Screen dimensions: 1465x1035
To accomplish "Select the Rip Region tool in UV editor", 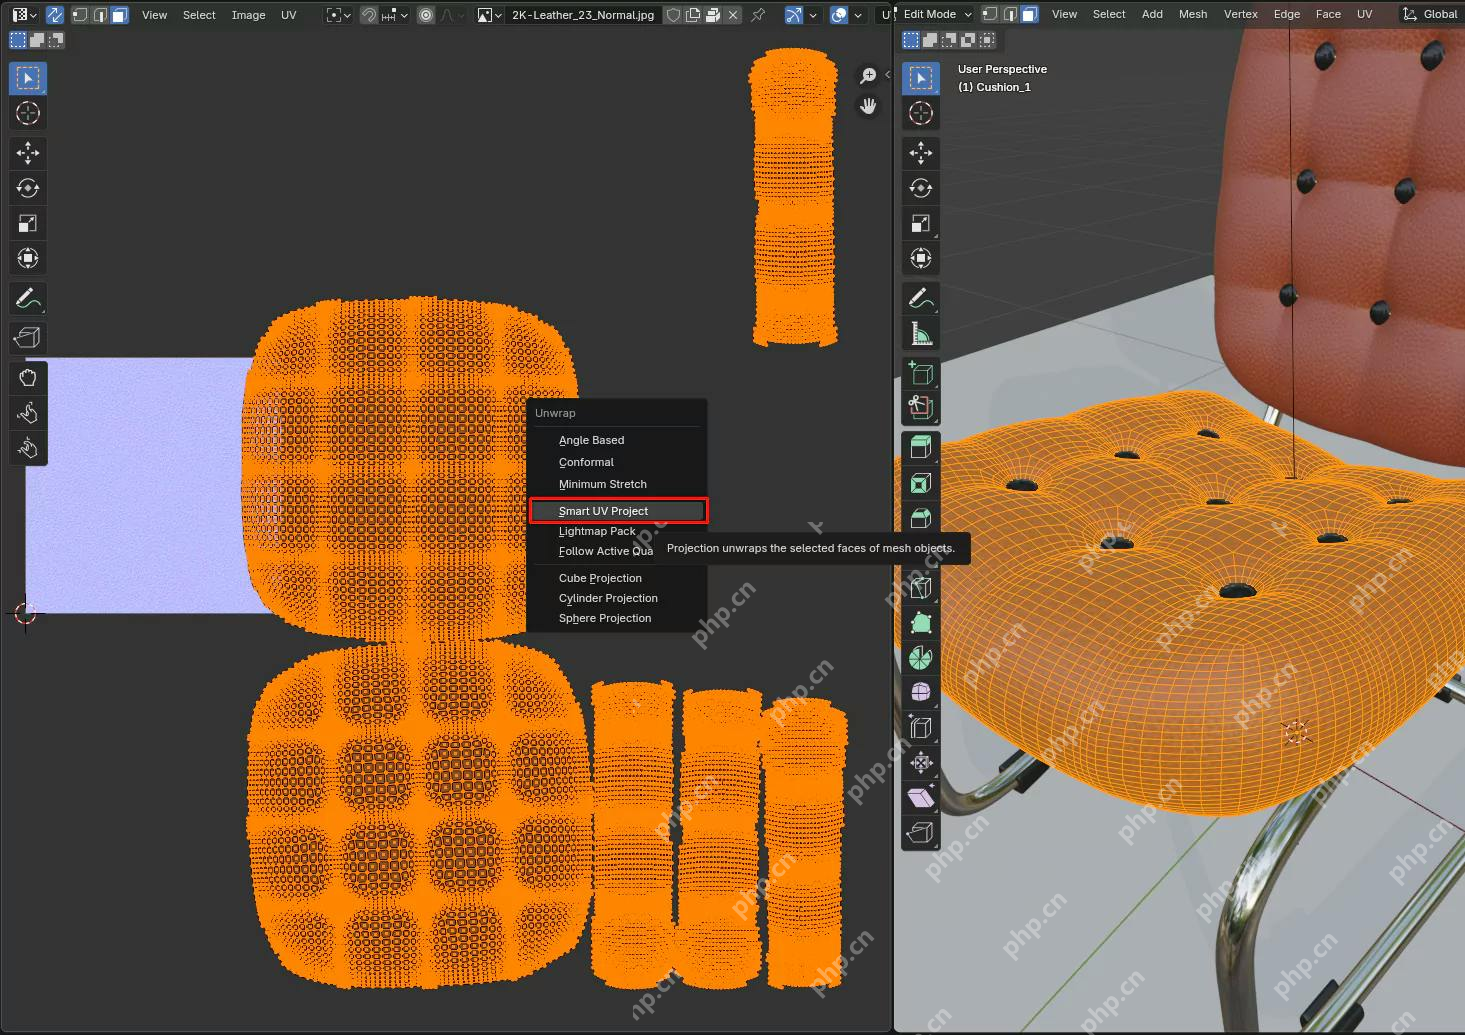I will (x=28, y=338).
